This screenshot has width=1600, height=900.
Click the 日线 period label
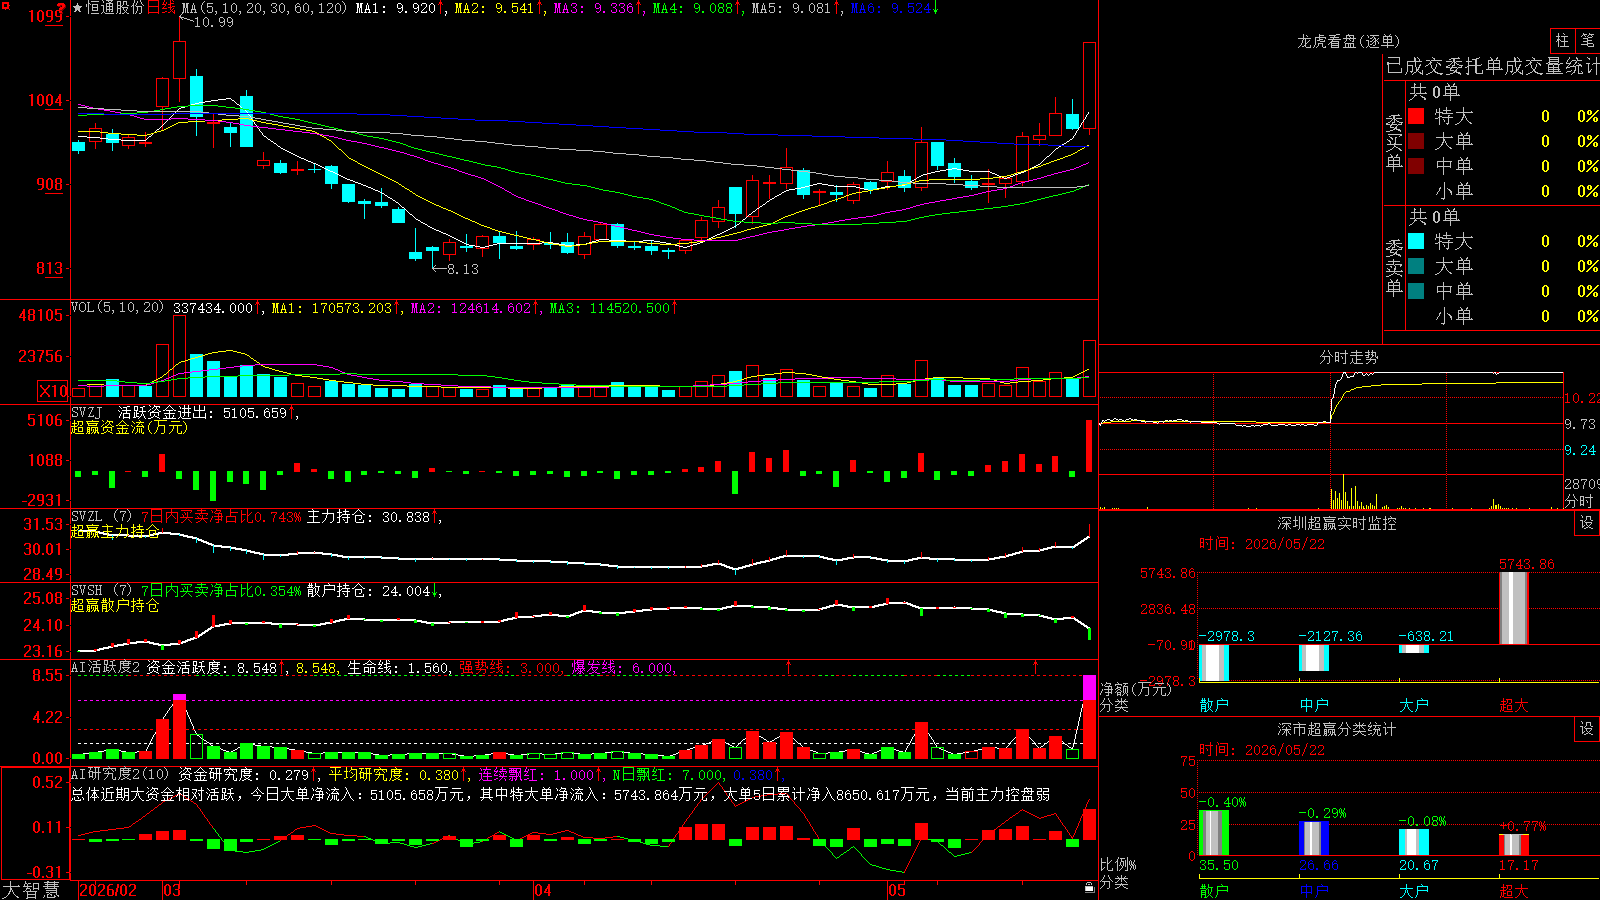pyautogui.click(x=161, y=8)
